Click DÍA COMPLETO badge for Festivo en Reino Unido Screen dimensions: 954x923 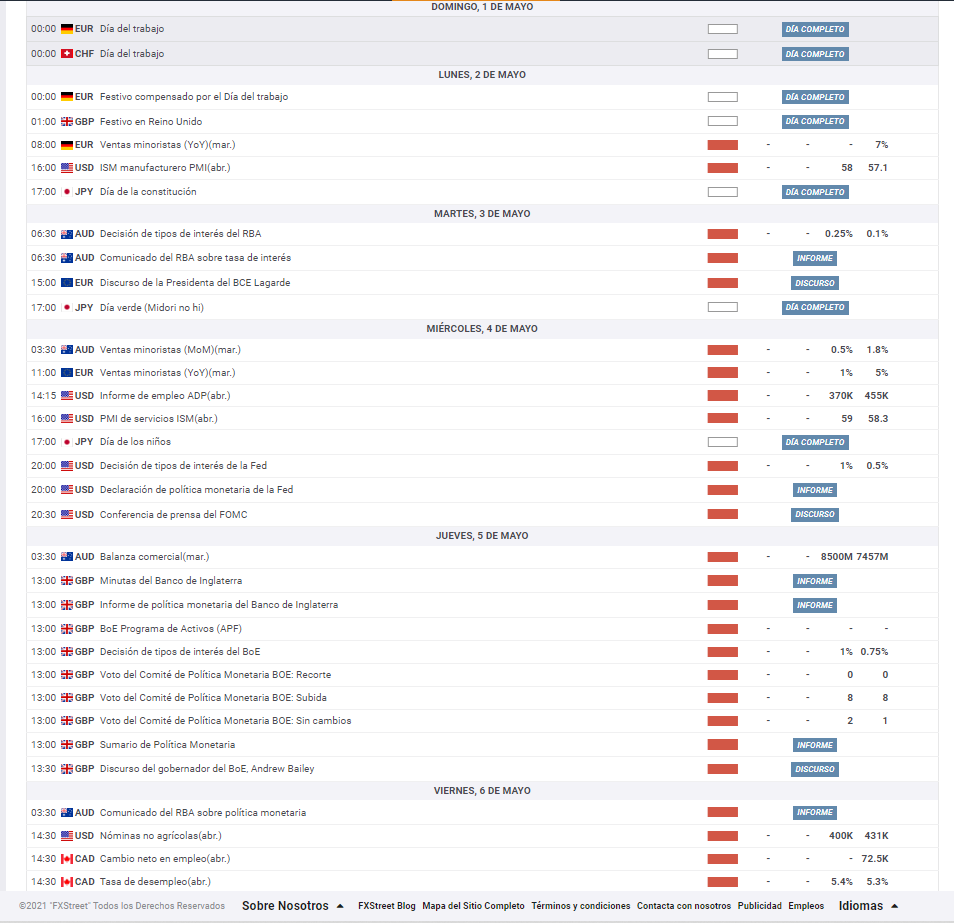tap(815, 121)
